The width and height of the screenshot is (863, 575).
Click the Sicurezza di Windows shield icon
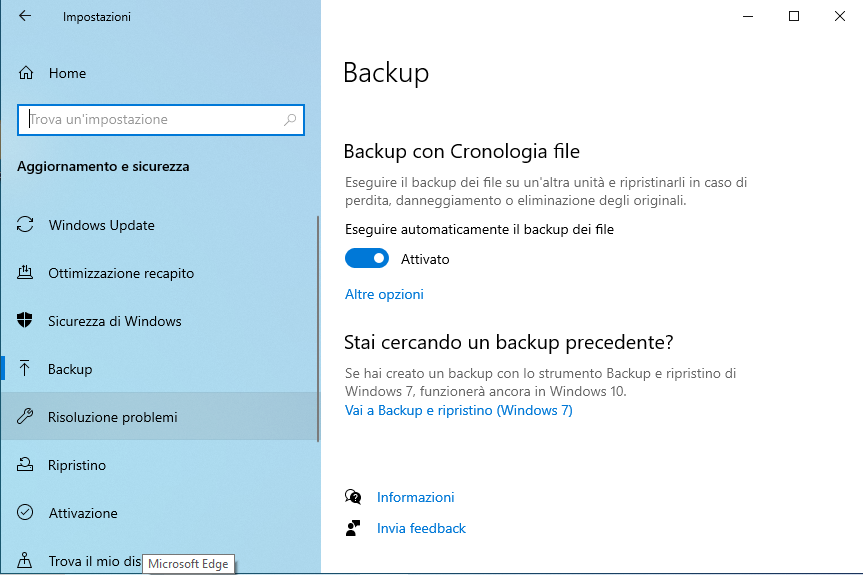[26, 321]
